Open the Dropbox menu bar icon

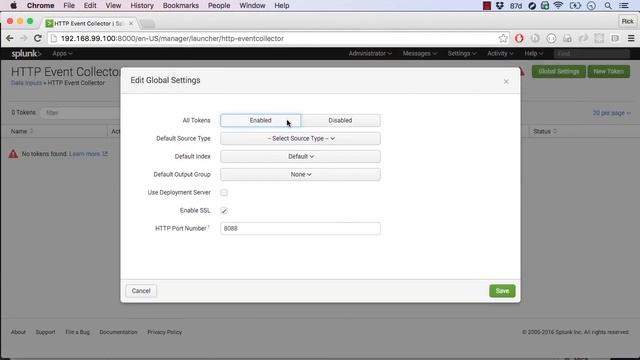[500, 6]
